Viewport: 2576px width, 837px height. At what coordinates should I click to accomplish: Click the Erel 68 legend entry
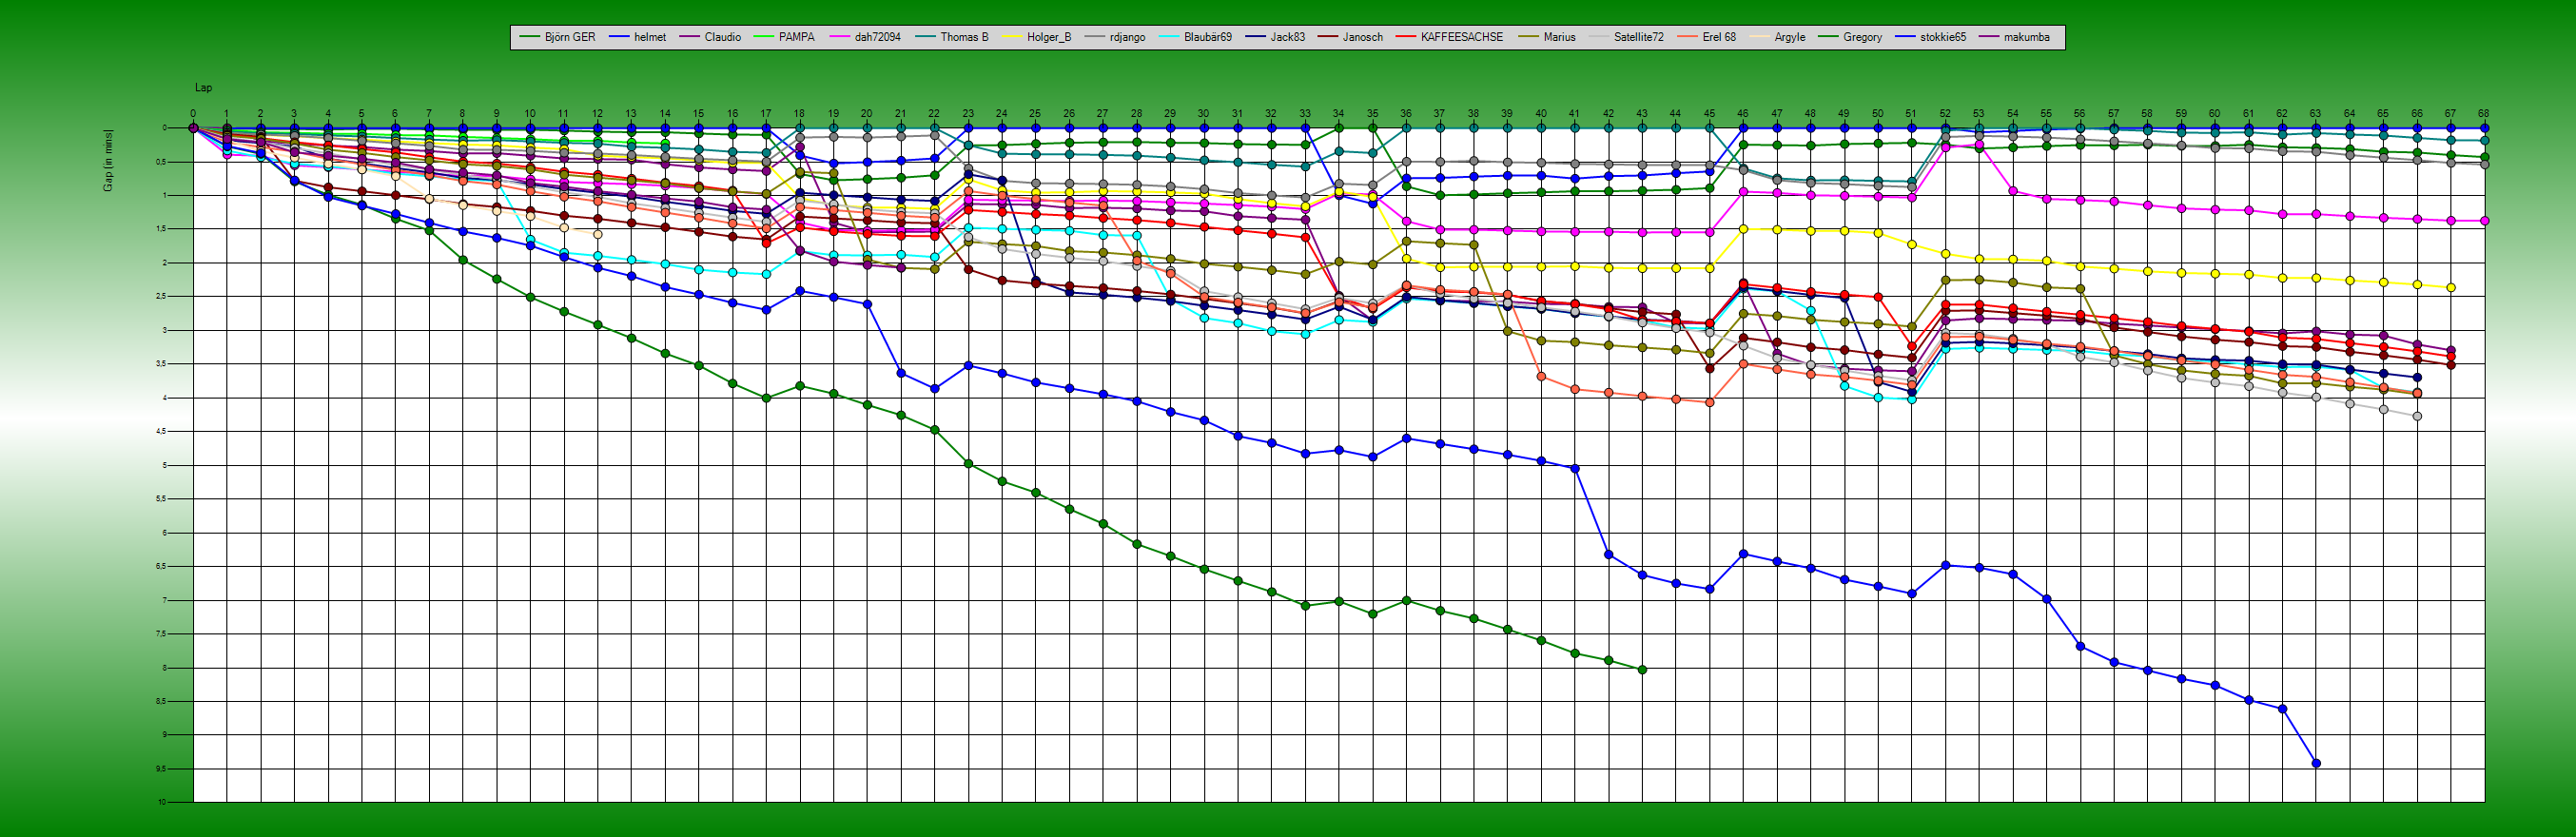click(x=1719, y=37)
